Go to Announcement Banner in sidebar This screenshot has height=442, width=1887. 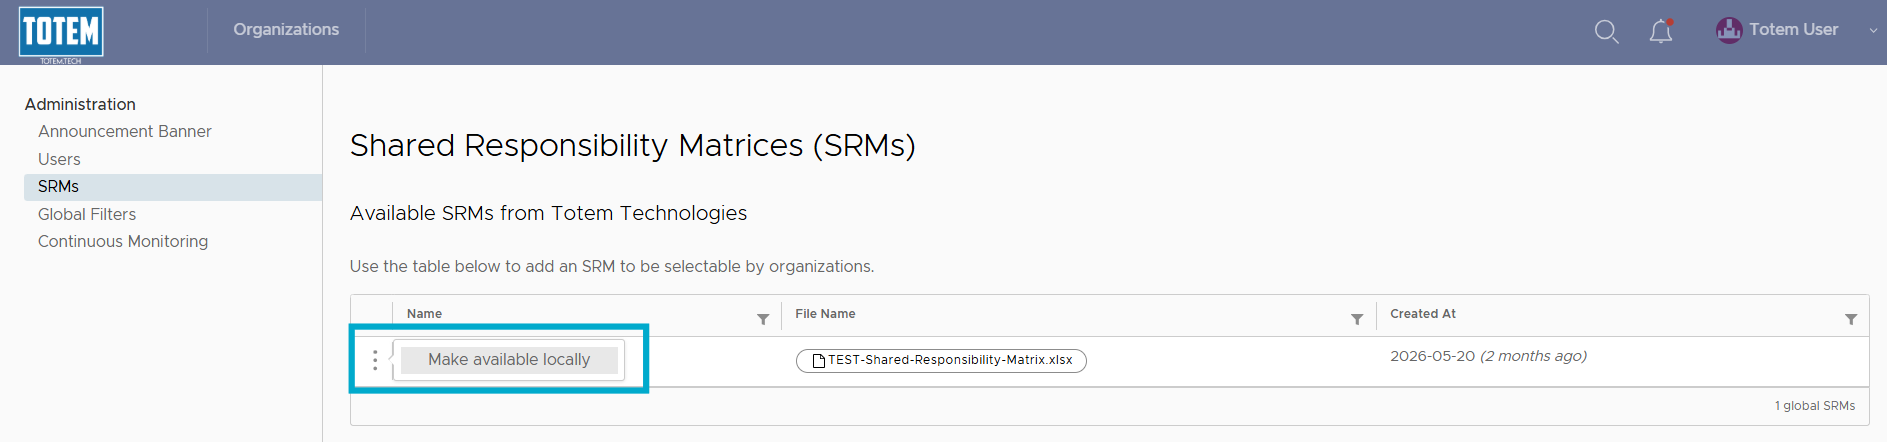coord(125,131)
